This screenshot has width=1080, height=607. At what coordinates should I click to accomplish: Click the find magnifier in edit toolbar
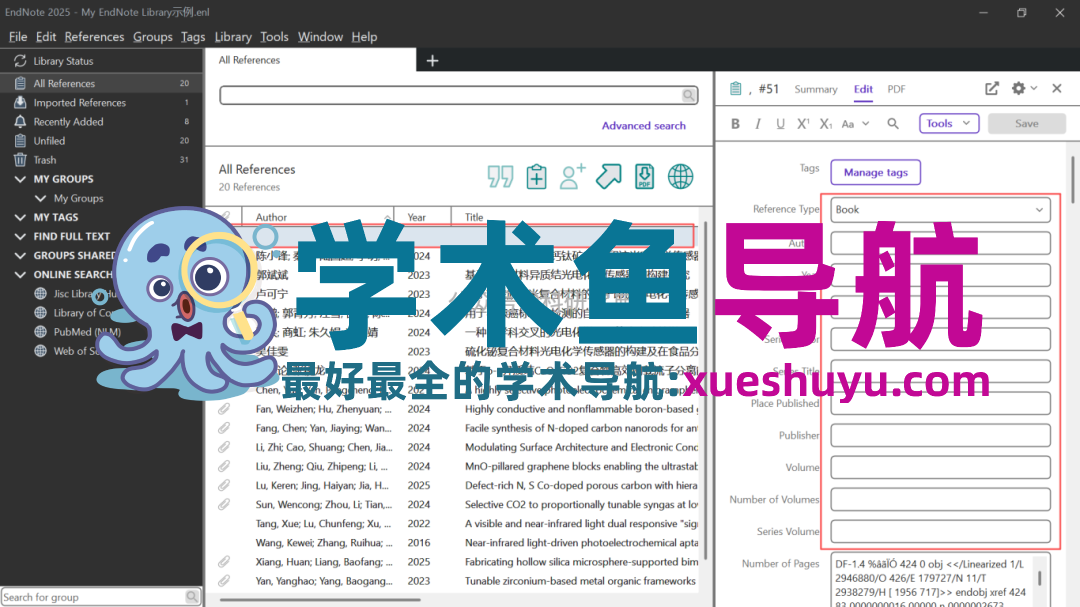893,123
